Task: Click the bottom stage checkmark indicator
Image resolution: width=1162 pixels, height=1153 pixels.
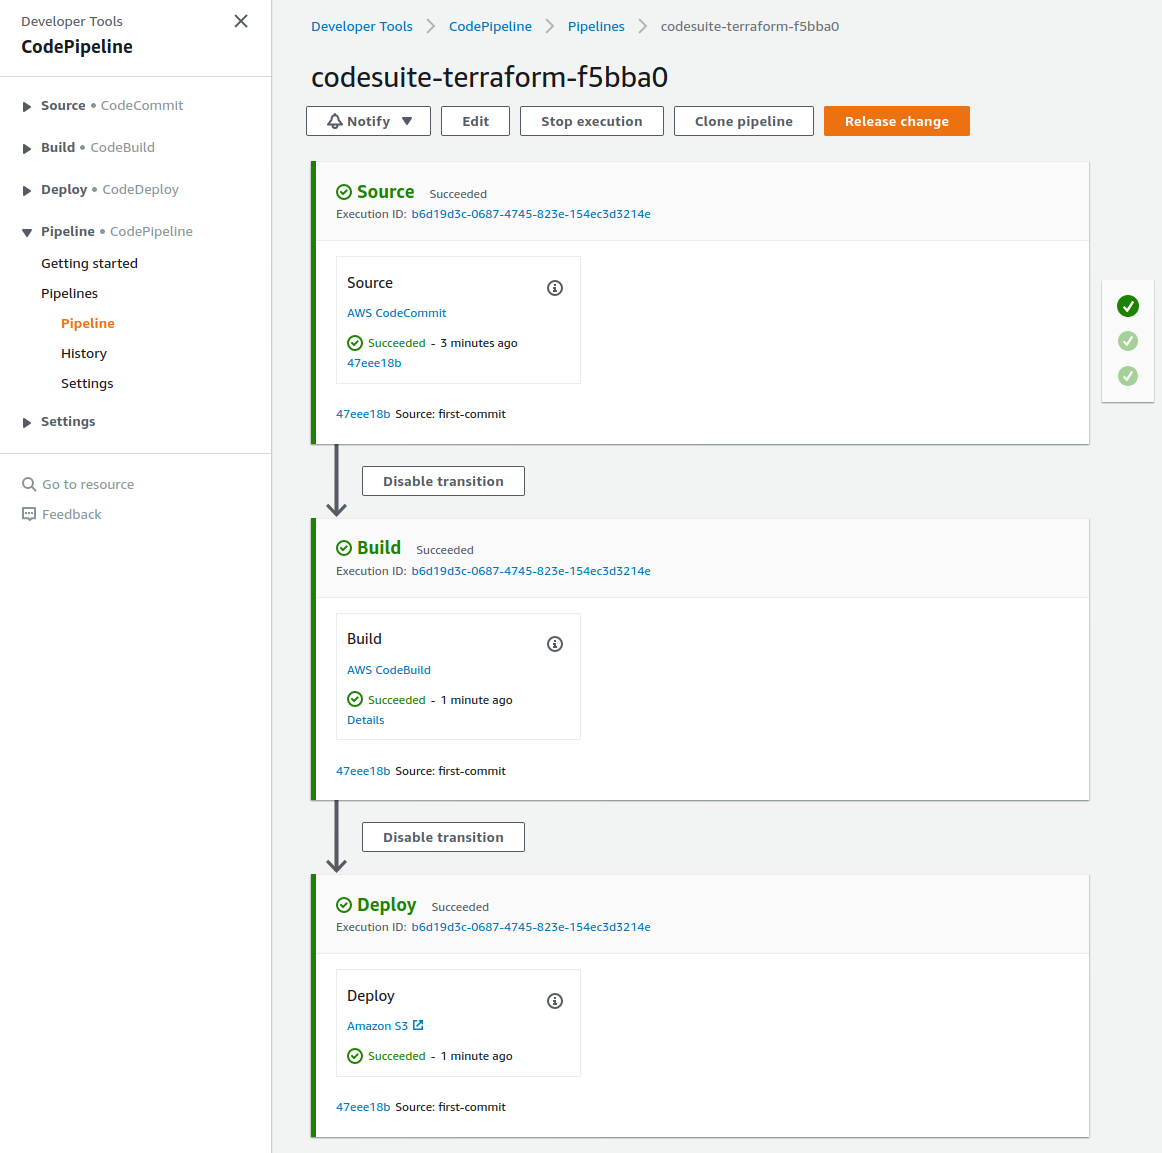Action: (1128, 376)
